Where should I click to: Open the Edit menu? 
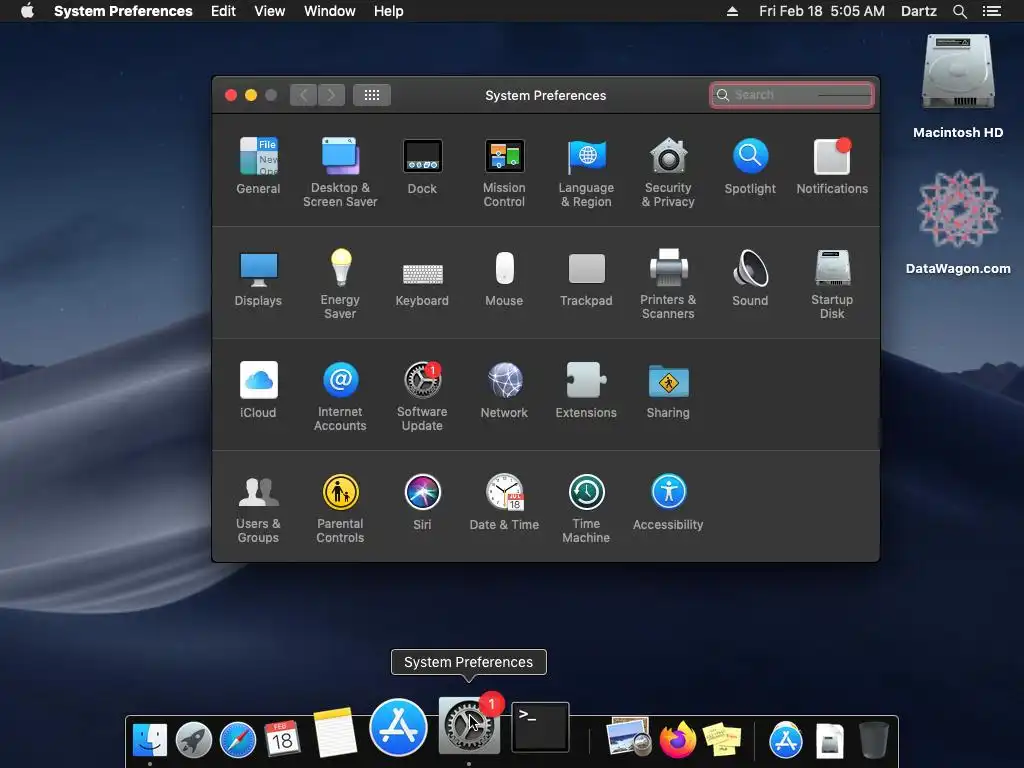(223, 11)
